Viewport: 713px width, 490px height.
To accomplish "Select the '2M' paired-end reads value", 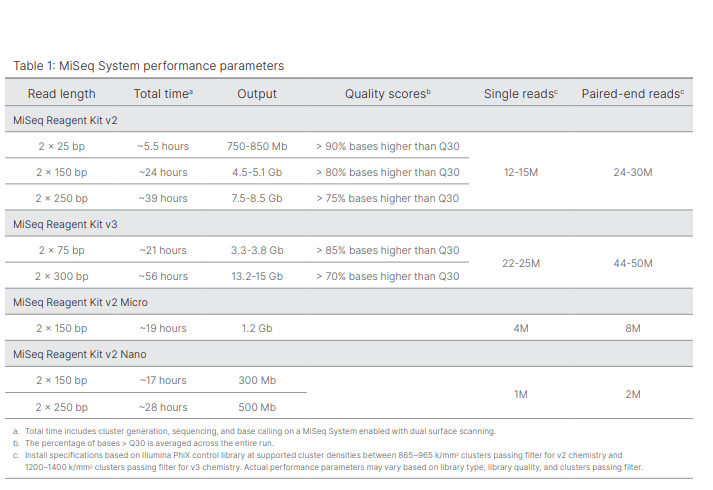I will click(x=633, y=394).
